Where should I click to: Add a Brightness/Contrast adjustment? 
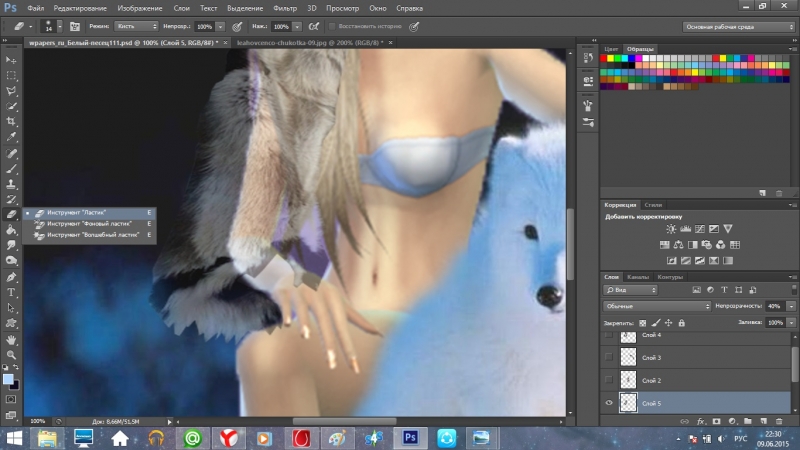[x=671, y=229]
